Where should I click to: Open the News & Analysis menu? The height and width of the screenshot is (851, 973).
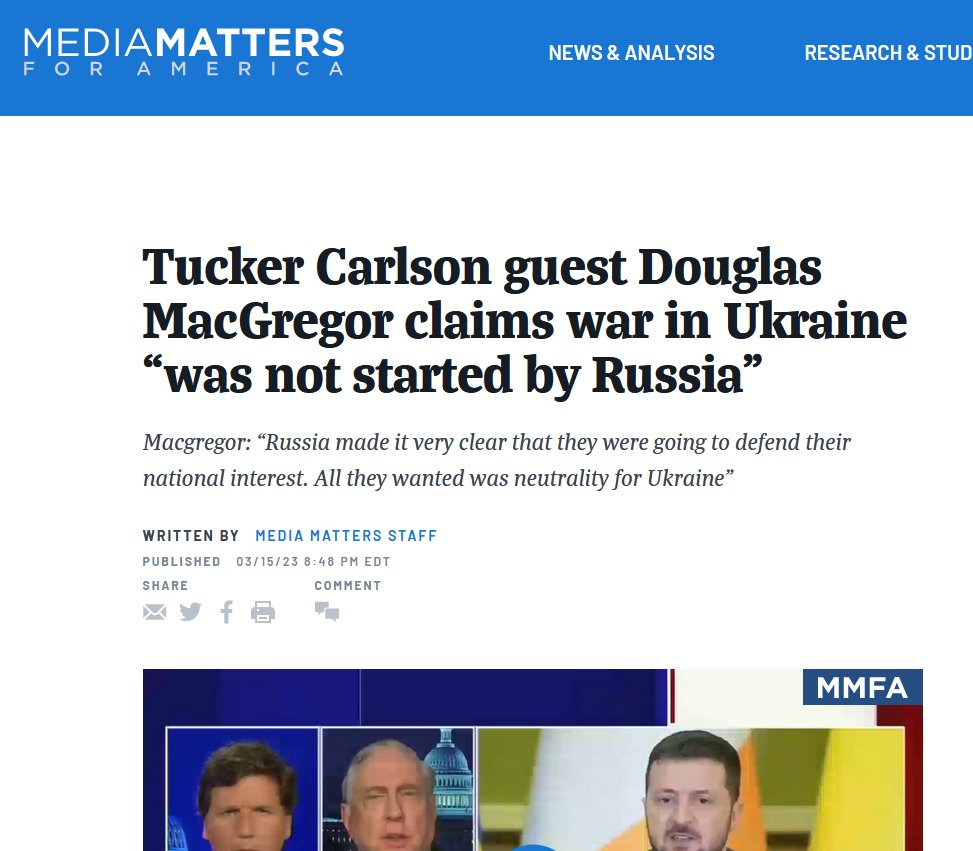click(x=631, y=53)
